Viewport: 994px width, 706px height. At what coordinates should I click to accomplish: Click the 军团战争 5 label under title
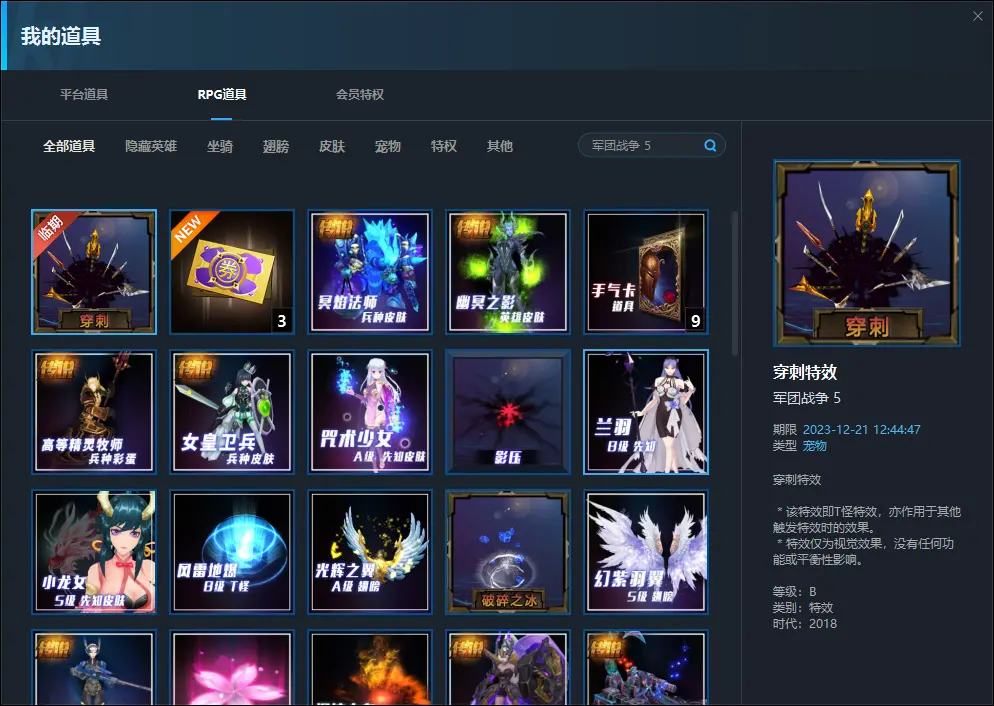click(806, 398)
